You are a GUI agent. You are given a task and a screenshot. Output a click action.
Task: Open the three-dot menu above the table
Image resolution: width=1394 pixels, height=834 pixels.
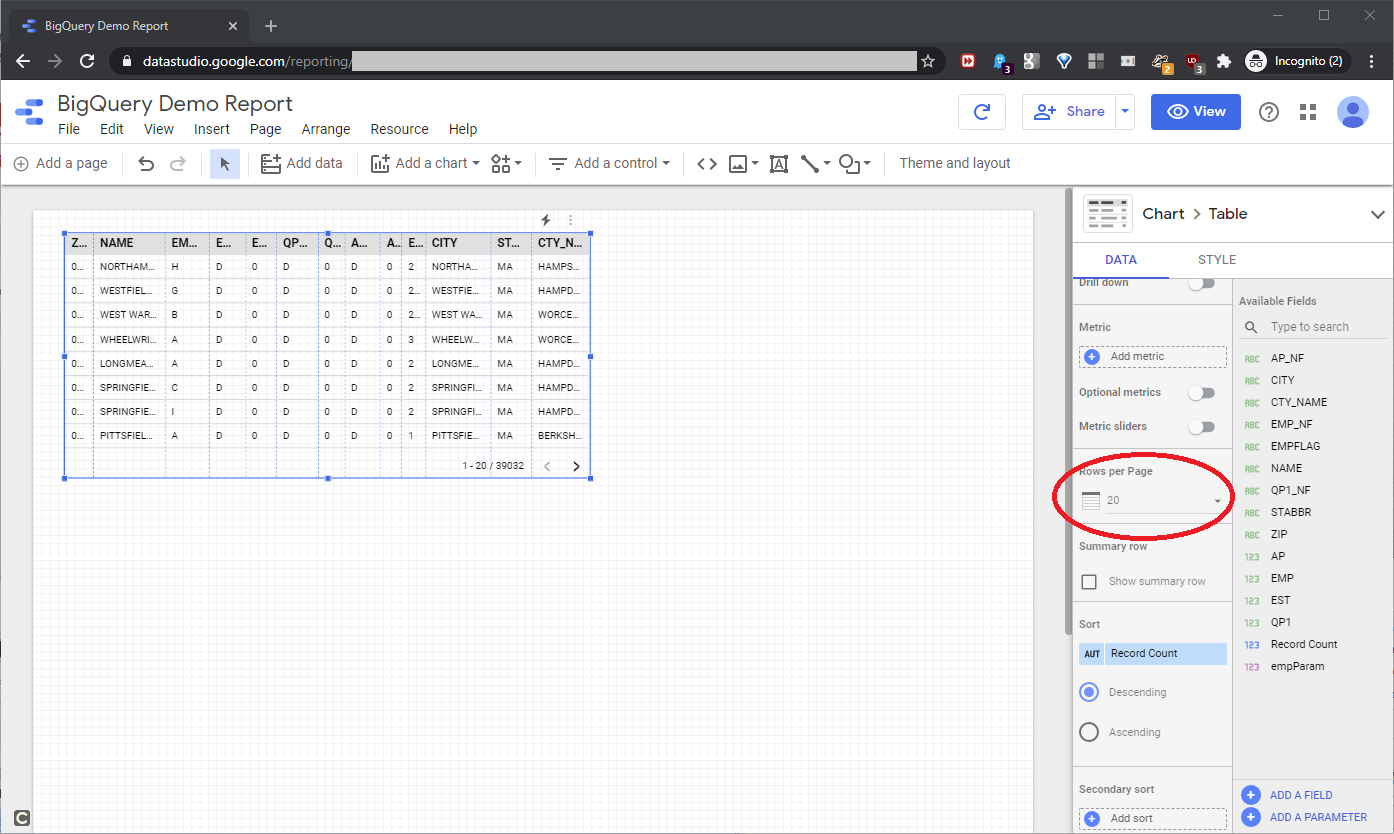tap(571, 220)
